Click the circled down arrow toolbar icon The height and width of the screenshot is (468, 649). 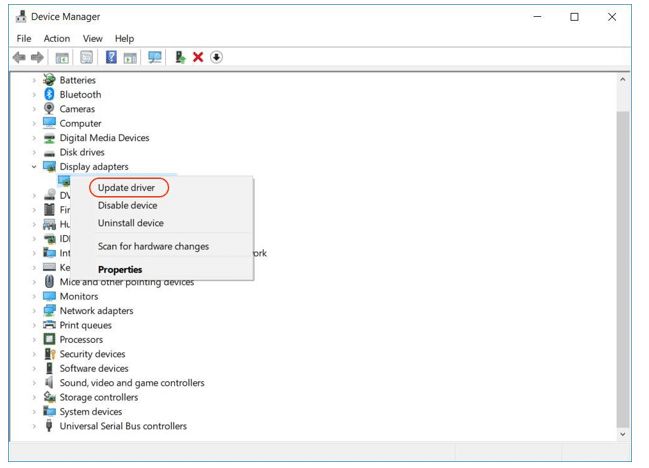pyautogui.click(x=216, y=57)
